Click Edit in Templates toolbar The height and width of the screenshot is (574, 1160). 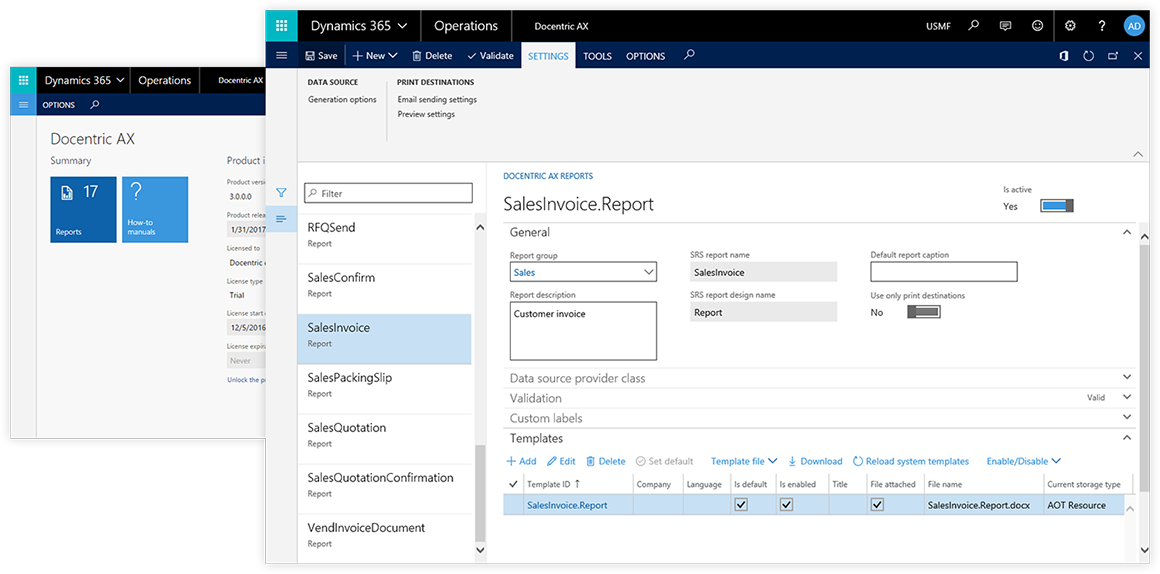(561, 461)
